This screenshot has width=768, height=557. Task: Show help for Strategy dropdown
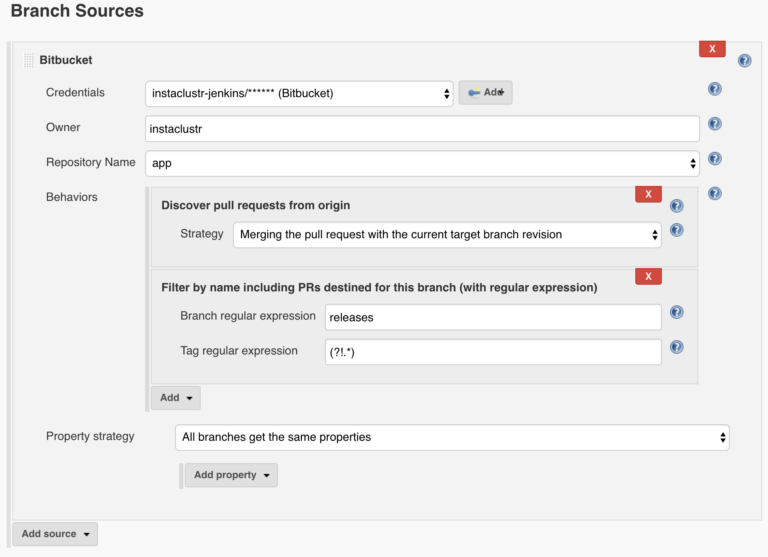coord(676,230)
